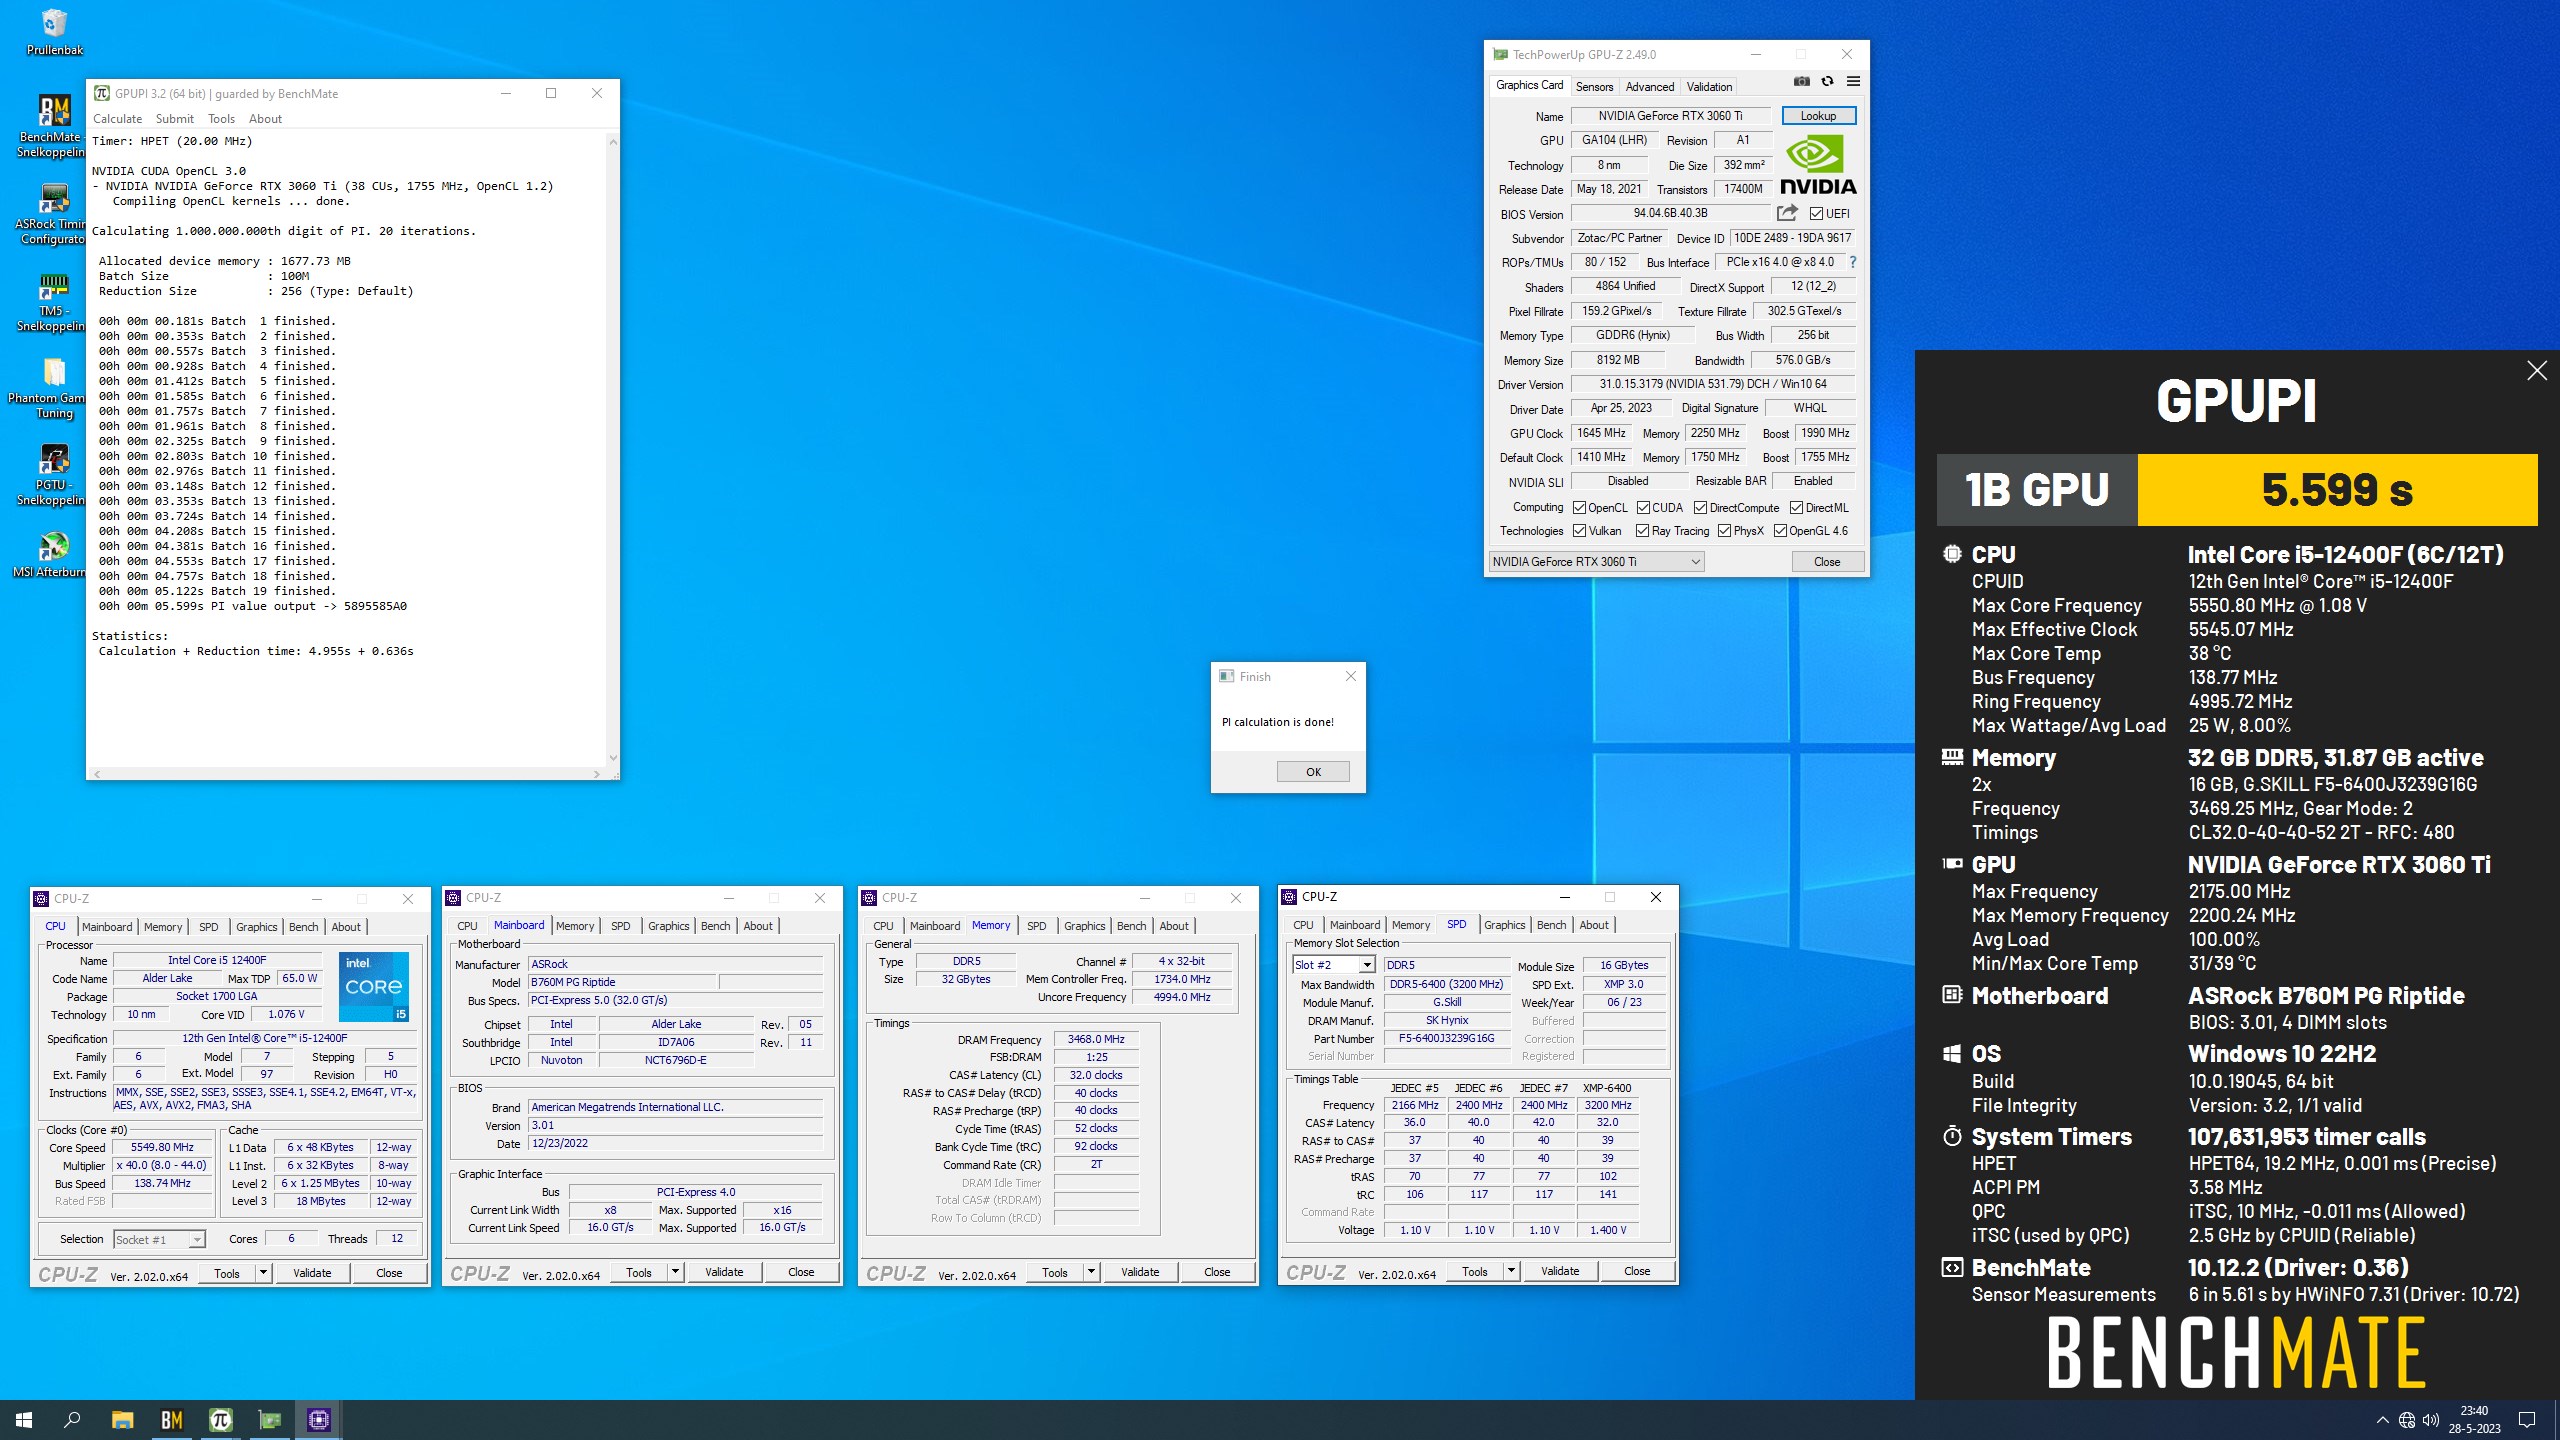Click Tools button in CPU-Z Memory window
This screenshot has width=2560, height=1440.
(1054, 1272)
